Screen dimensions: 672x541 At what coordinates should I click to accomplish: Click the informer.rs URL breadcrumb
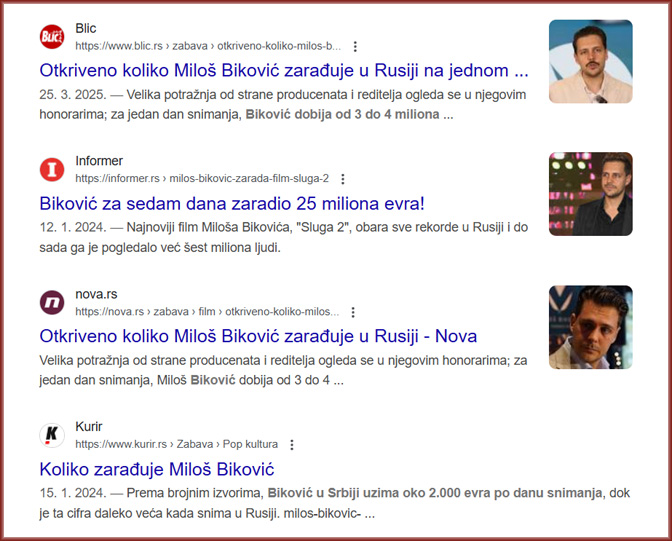[202, 178]
